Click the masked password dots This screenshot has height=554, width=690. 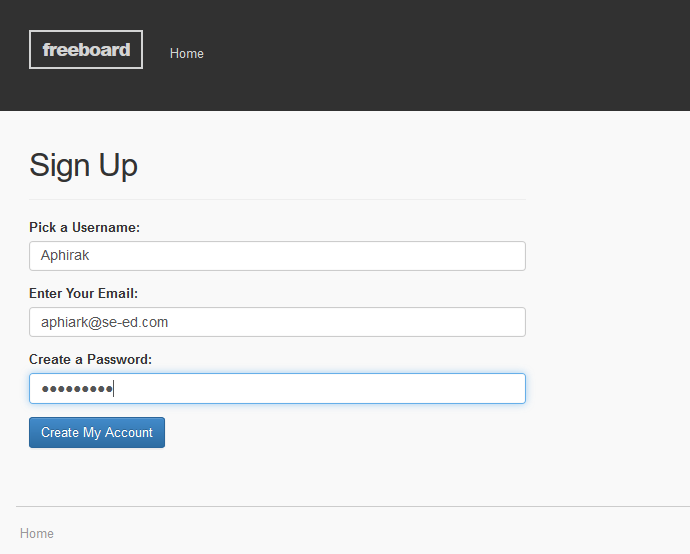(76, 389)
